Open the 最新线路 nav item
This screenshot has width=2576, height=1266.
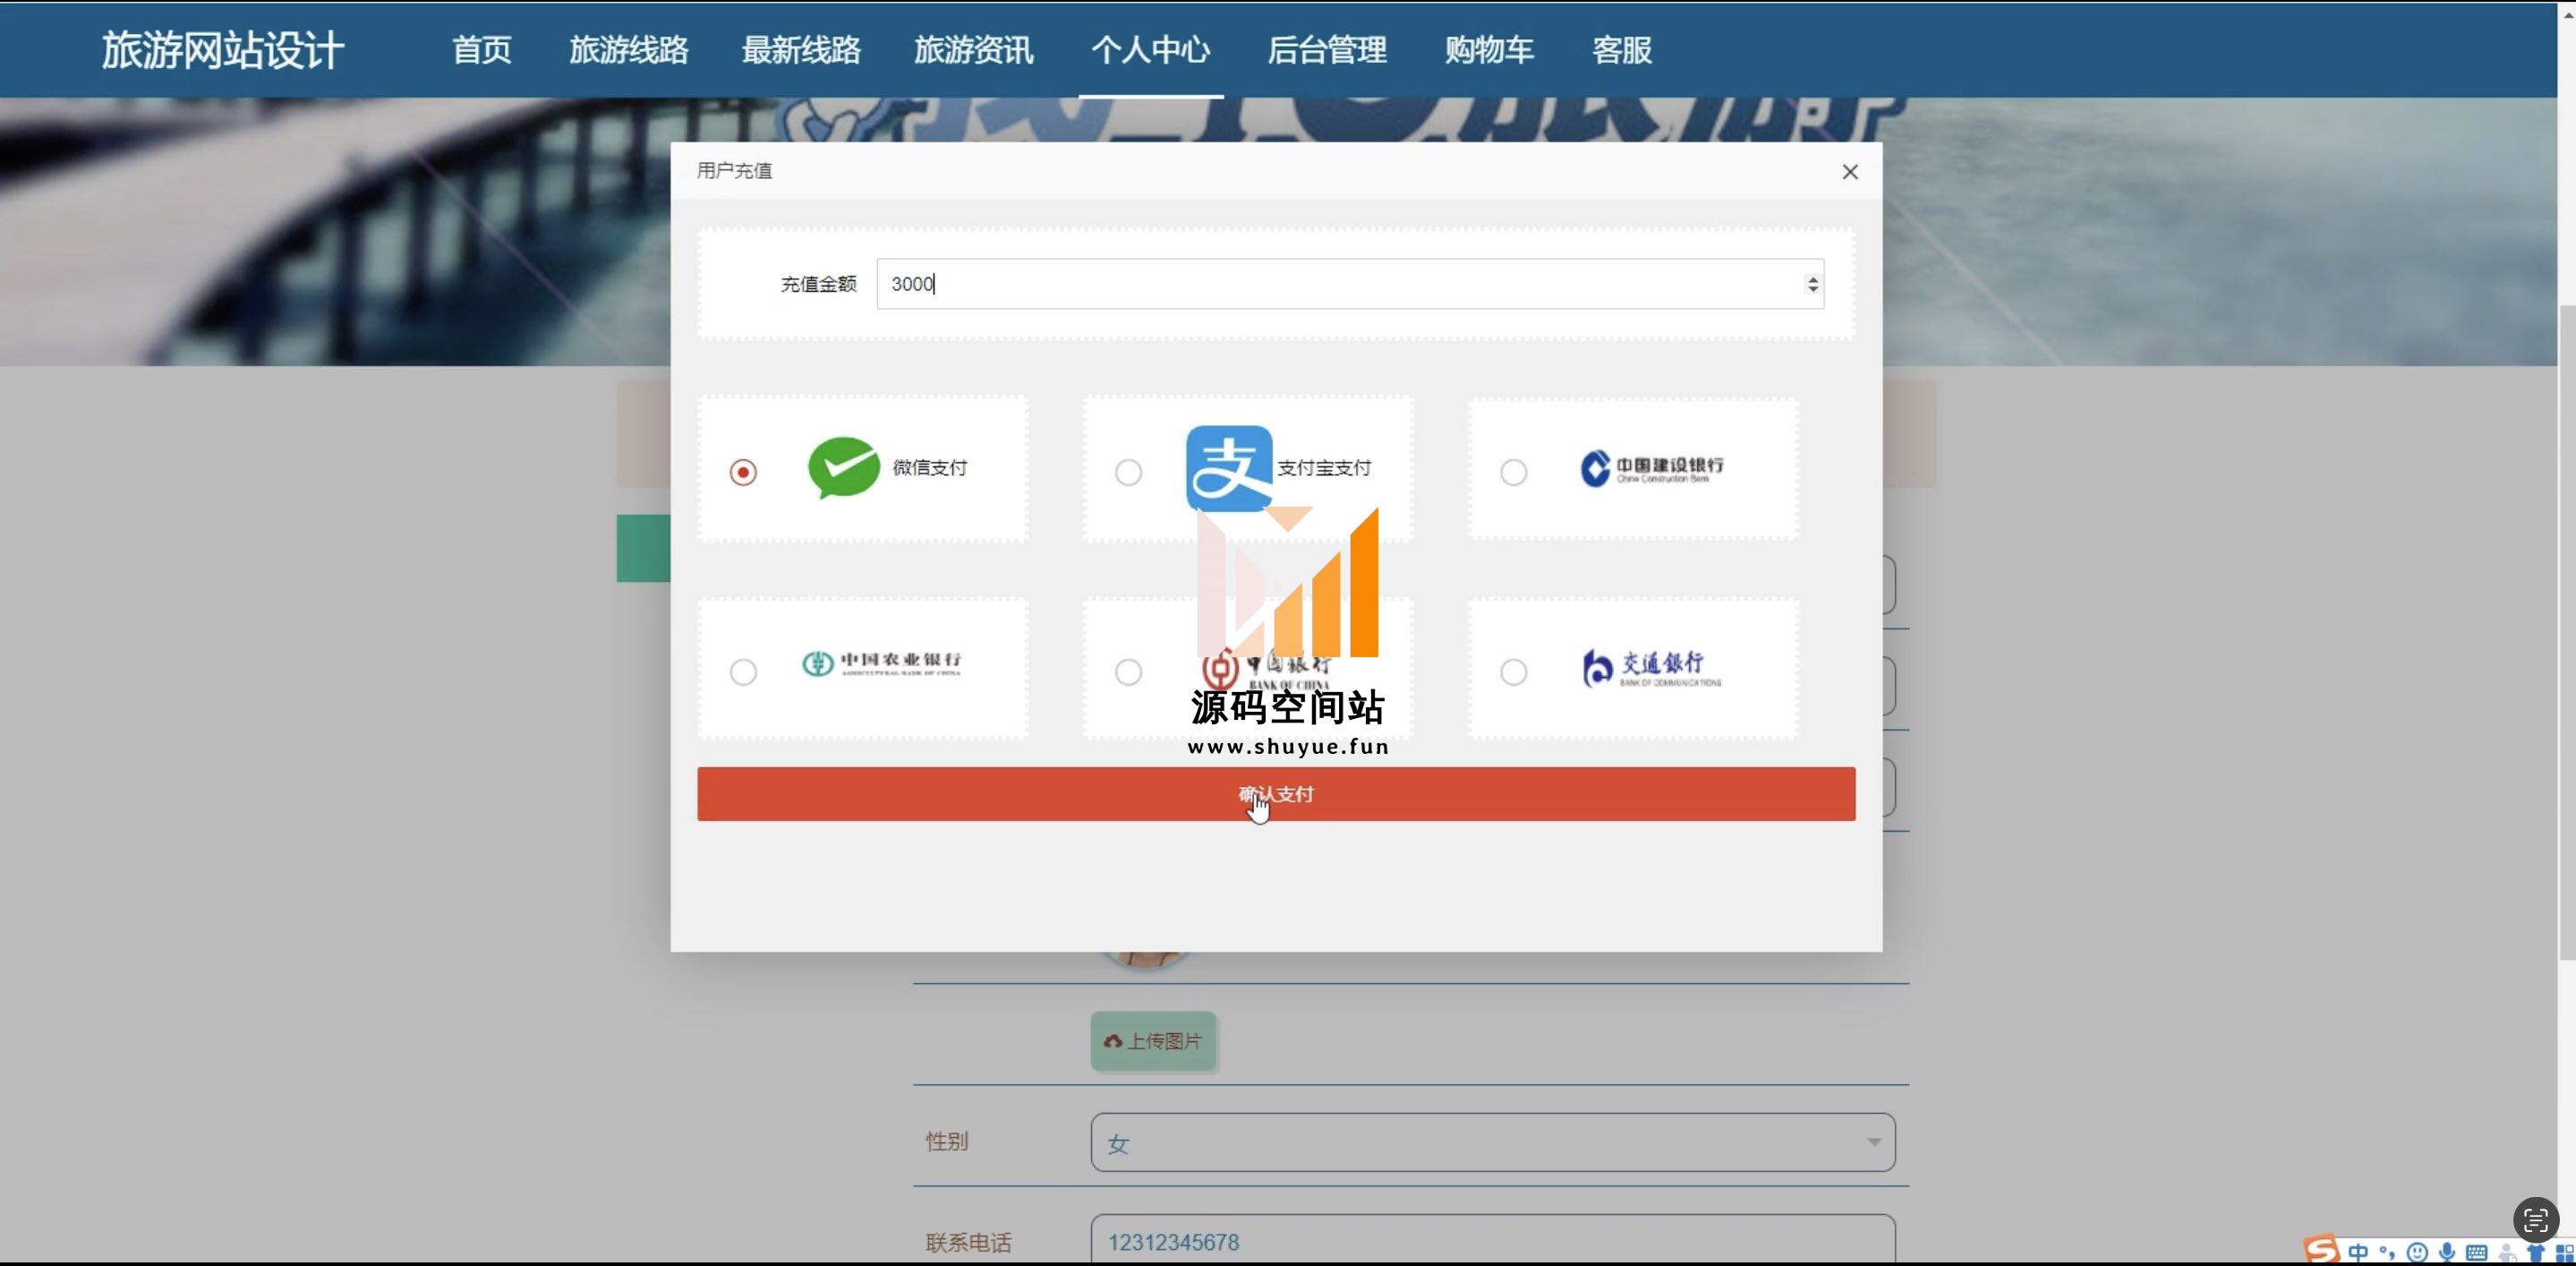[801, 50]
